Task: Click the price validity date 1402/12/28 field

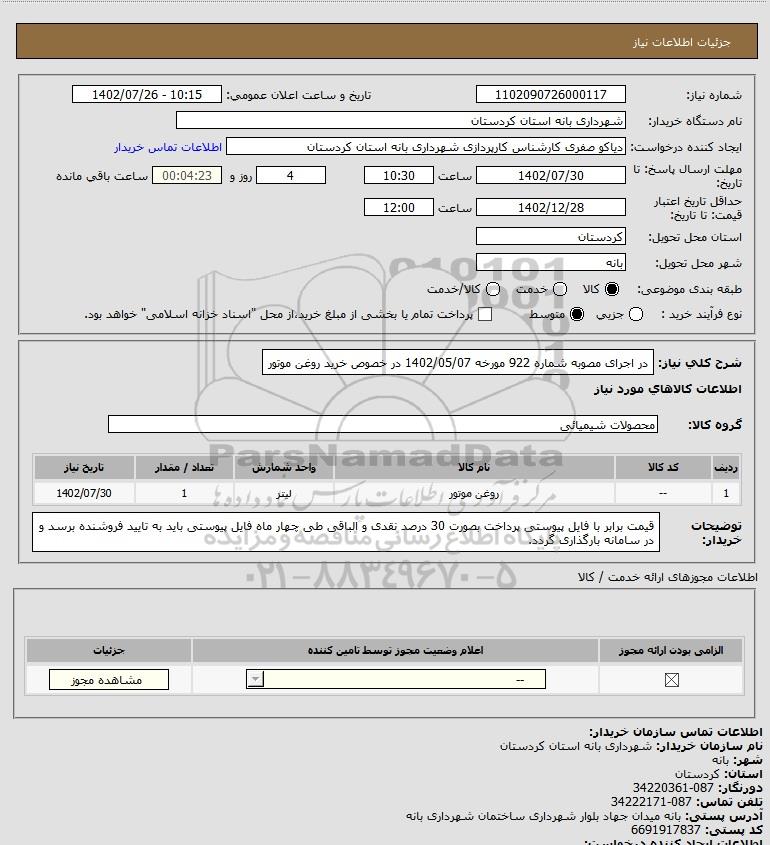Action: coord(551,207)
